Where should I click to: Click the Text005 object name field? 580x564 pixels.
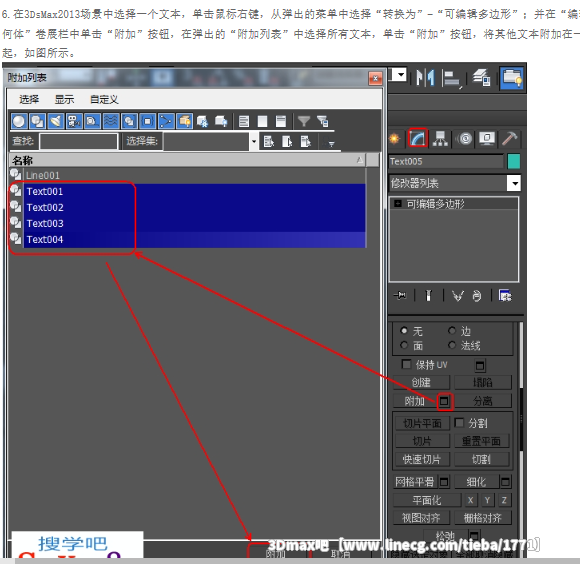pos(446,162)
